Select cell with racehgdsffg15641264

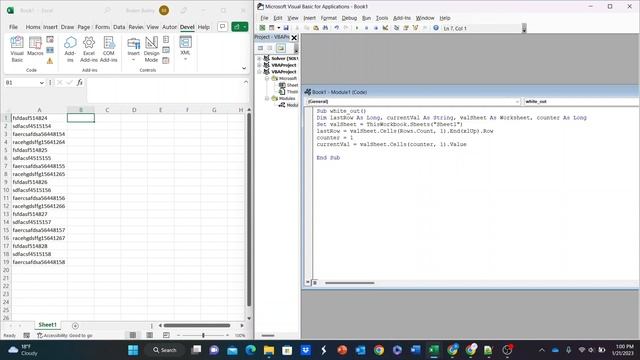click(39, 142)
